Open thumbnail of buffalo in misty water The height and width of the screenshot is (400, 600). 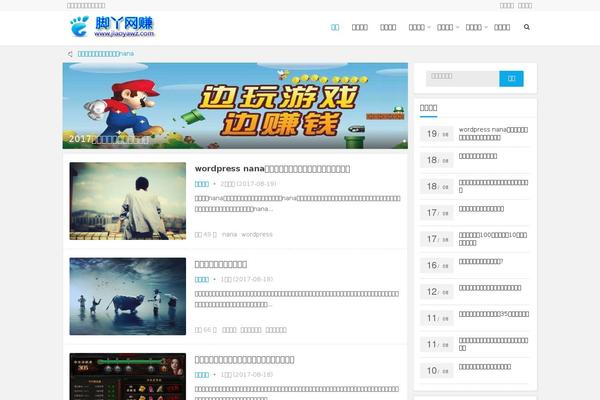coord(128,296)
